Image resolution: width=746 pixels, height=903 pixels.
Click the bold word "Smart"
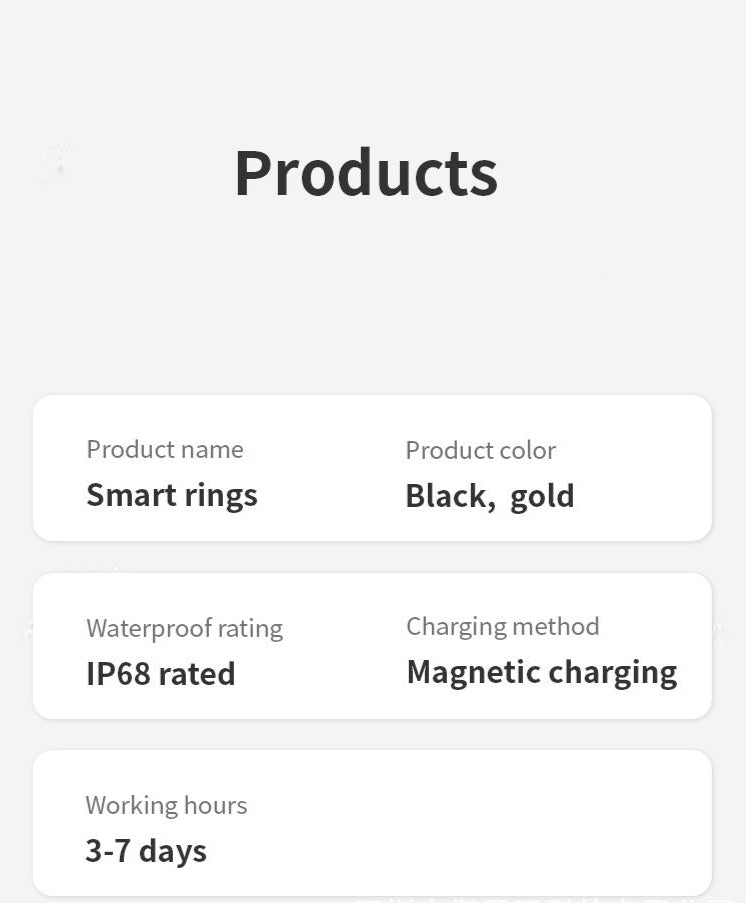point(124,495)
